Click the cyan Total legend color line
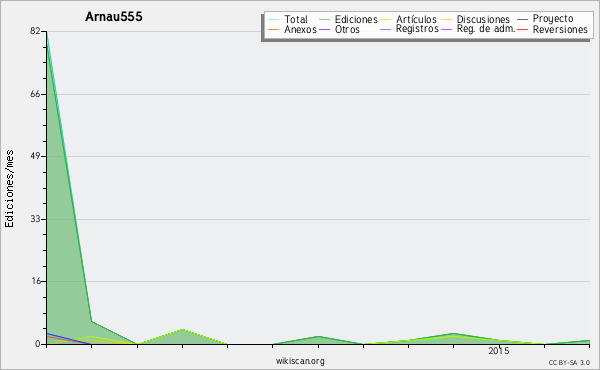 (x=273, y=19)
